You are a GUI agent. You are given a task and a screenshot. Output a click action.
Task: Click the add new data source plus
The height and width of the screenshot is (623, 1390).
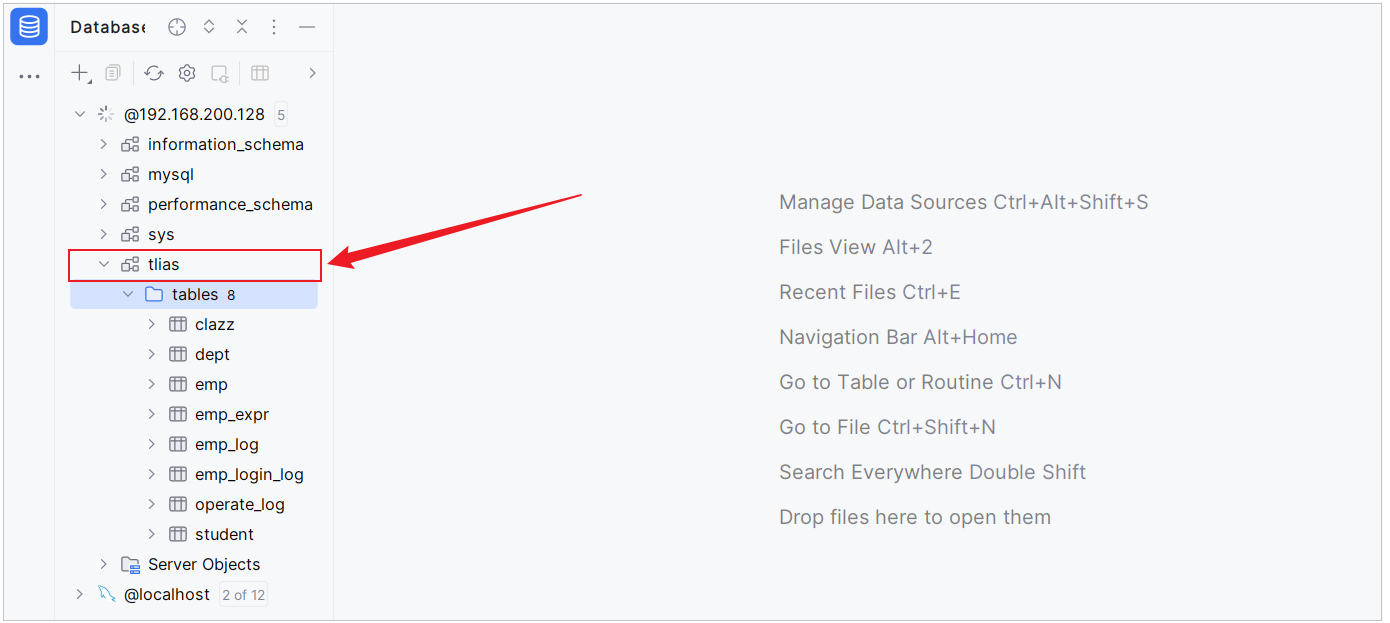tap(81, 73)
